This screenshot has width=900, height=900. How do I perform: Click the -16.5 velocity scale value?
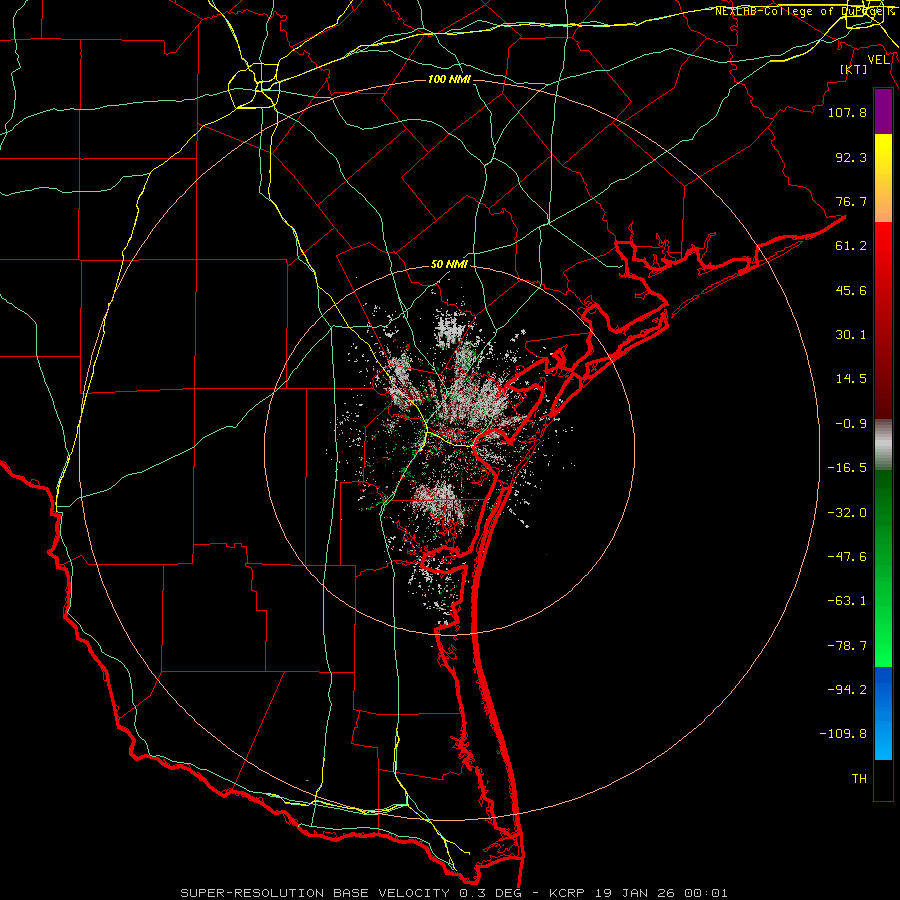pos(847,468)
